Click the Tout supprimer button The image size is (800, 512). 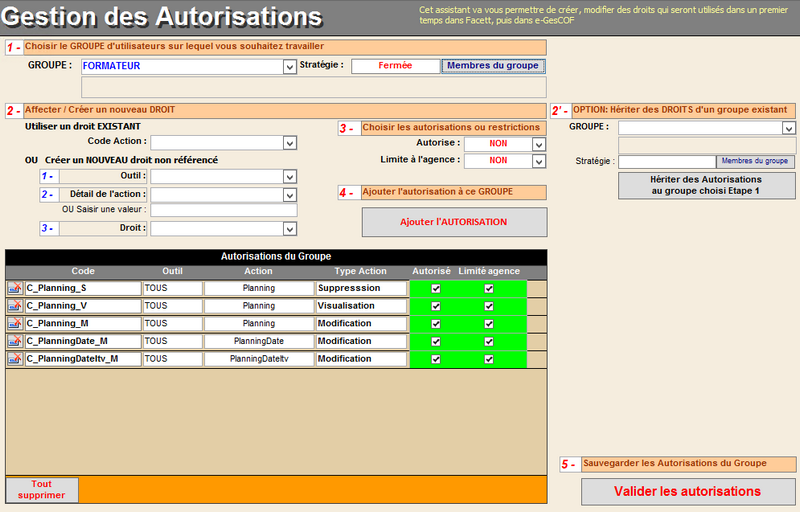pos(41,489)
